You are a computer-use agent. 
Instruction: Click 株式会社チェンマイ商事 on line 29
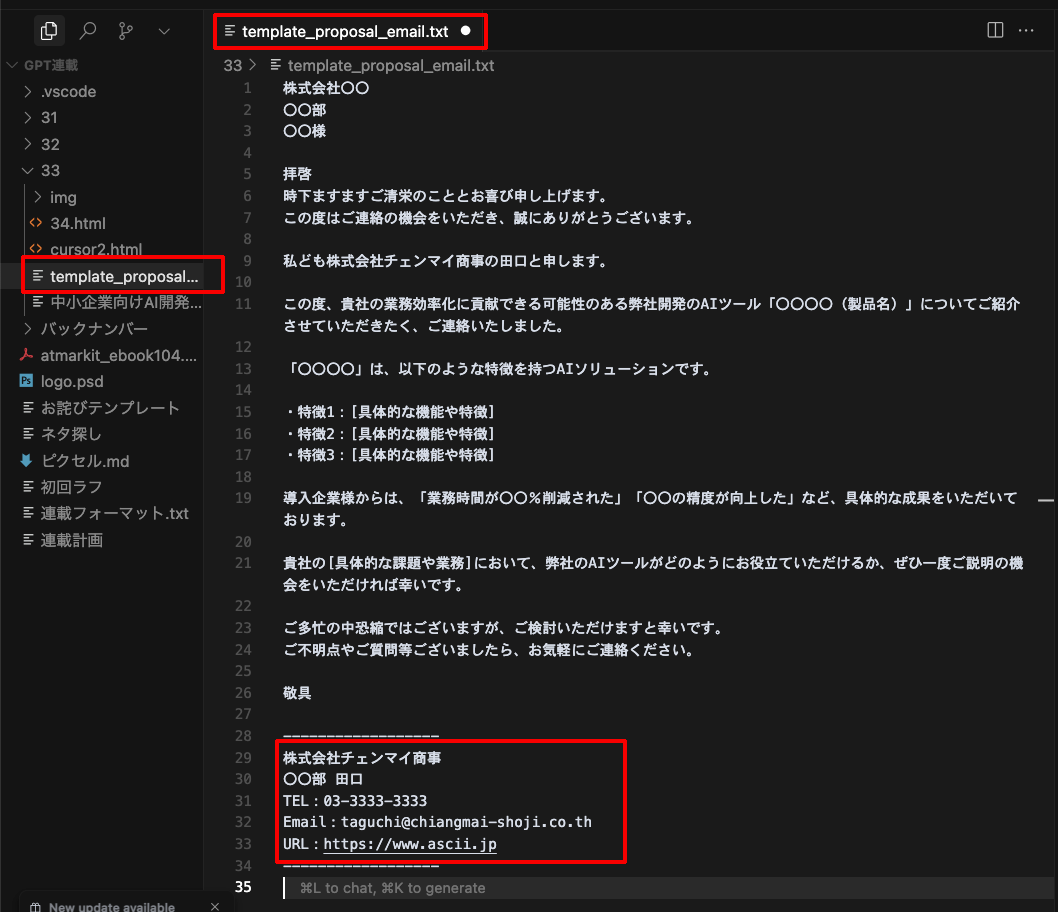pos(362,758)
